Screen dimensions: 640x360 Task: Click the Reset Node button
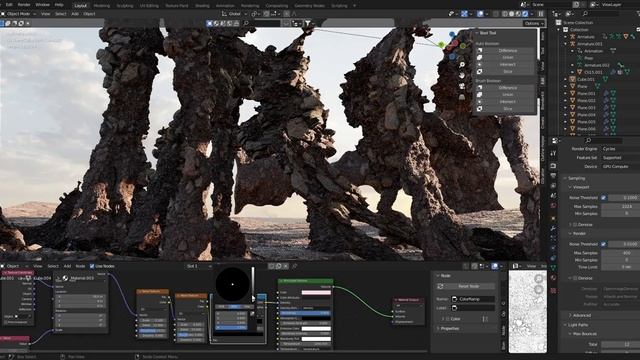[465, 287]
